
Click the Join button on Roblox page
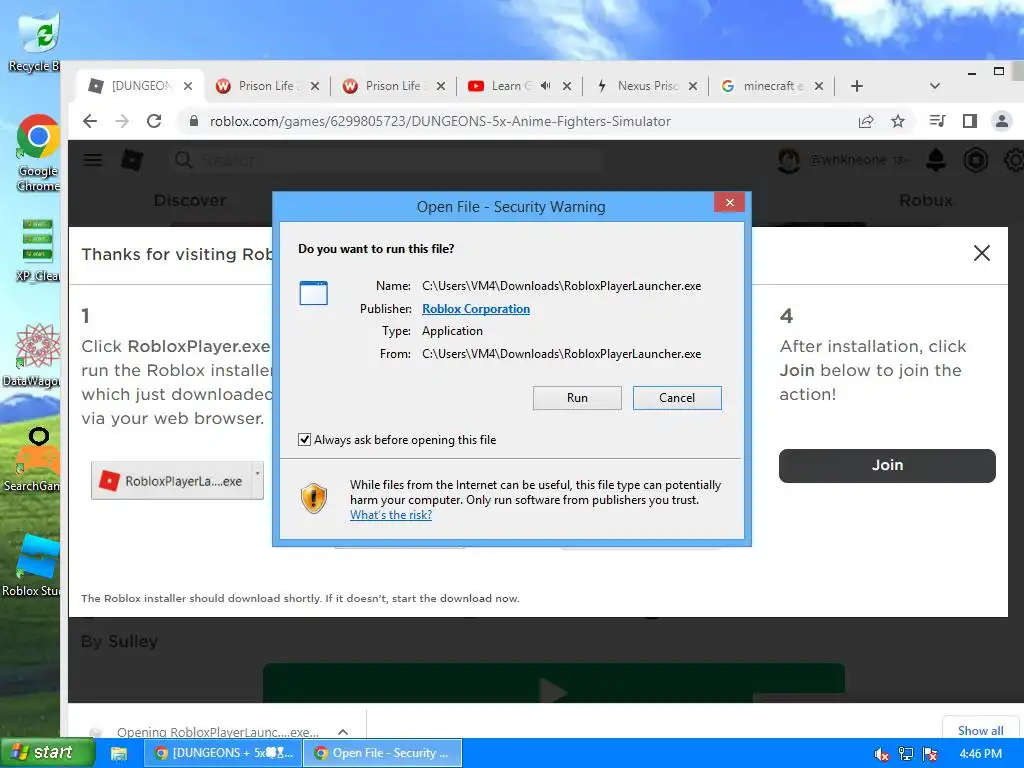(887, 466)
